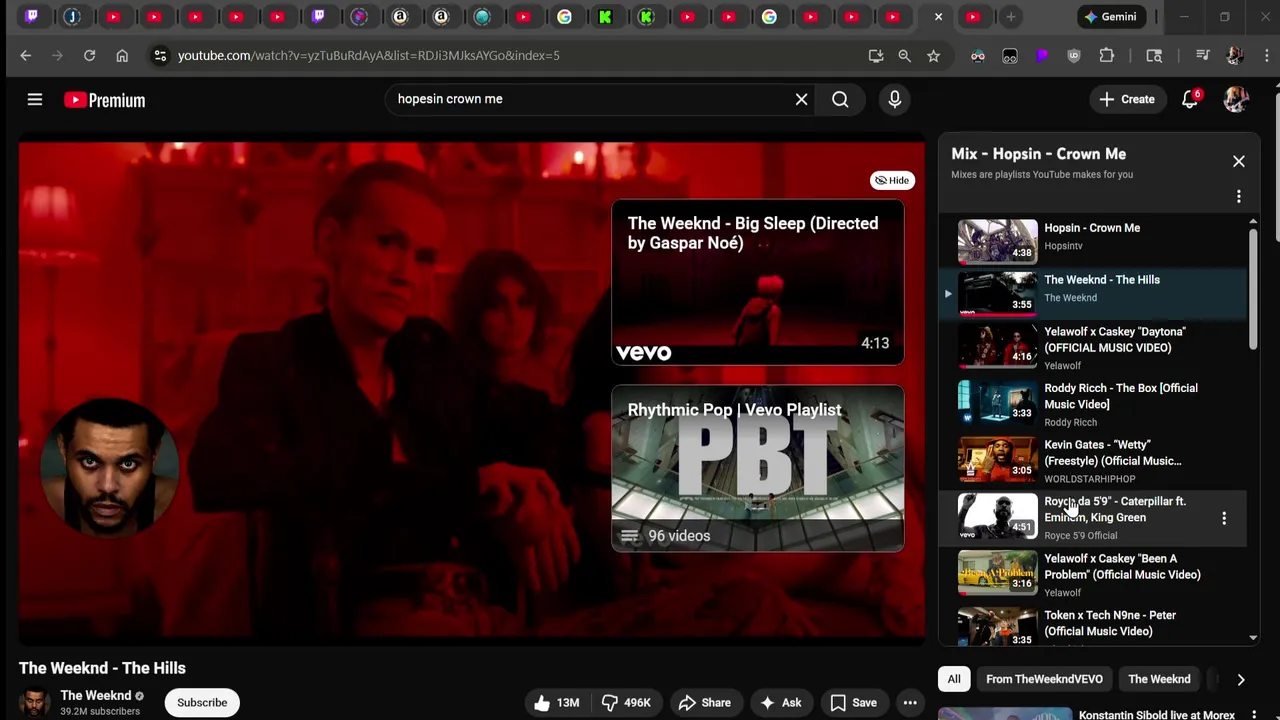
Task: Play Yelawolf x Caskey "Daytona" video
Action: point(1095,347)
